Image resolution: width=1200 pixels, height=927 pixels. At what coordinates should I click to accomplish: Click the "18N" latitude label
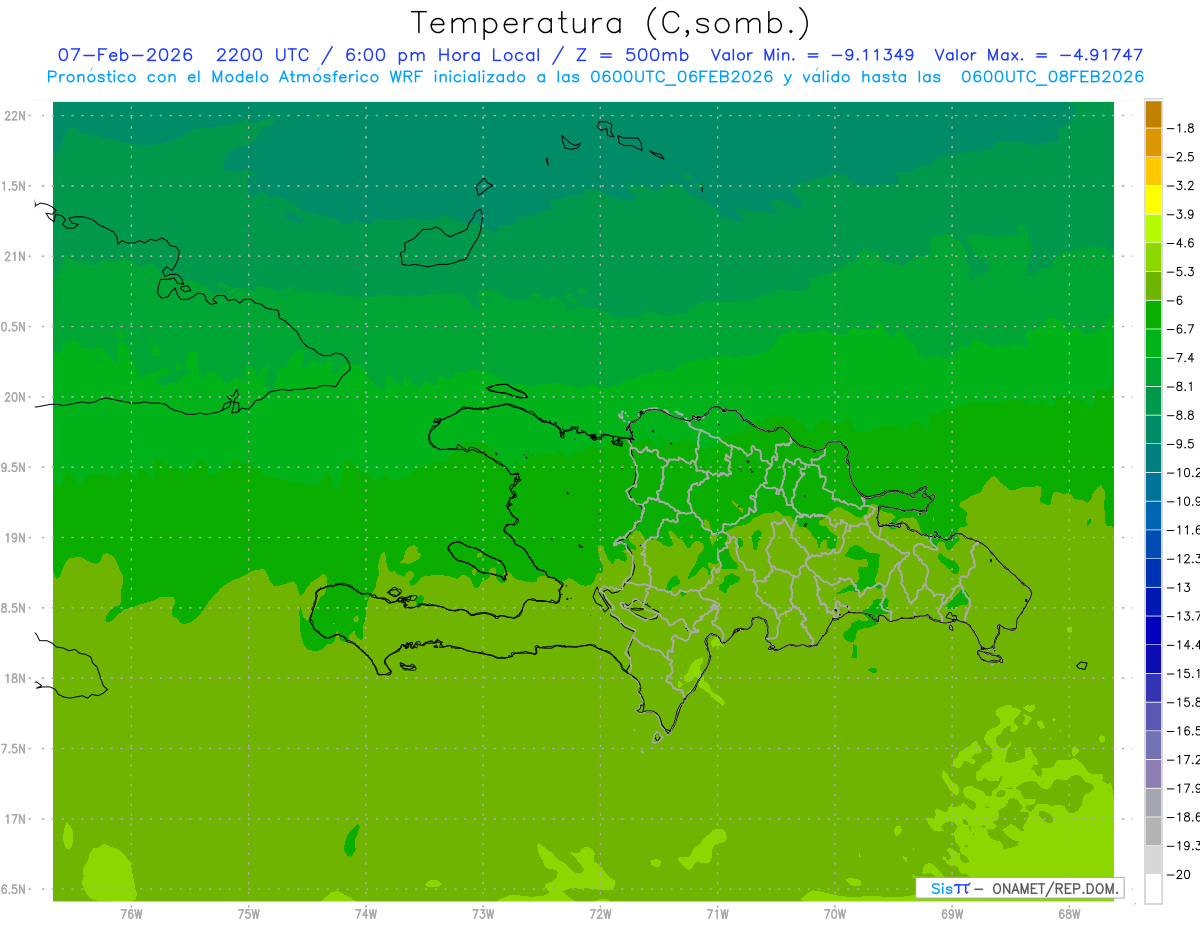pyautogui.click(x=17, y=679)
